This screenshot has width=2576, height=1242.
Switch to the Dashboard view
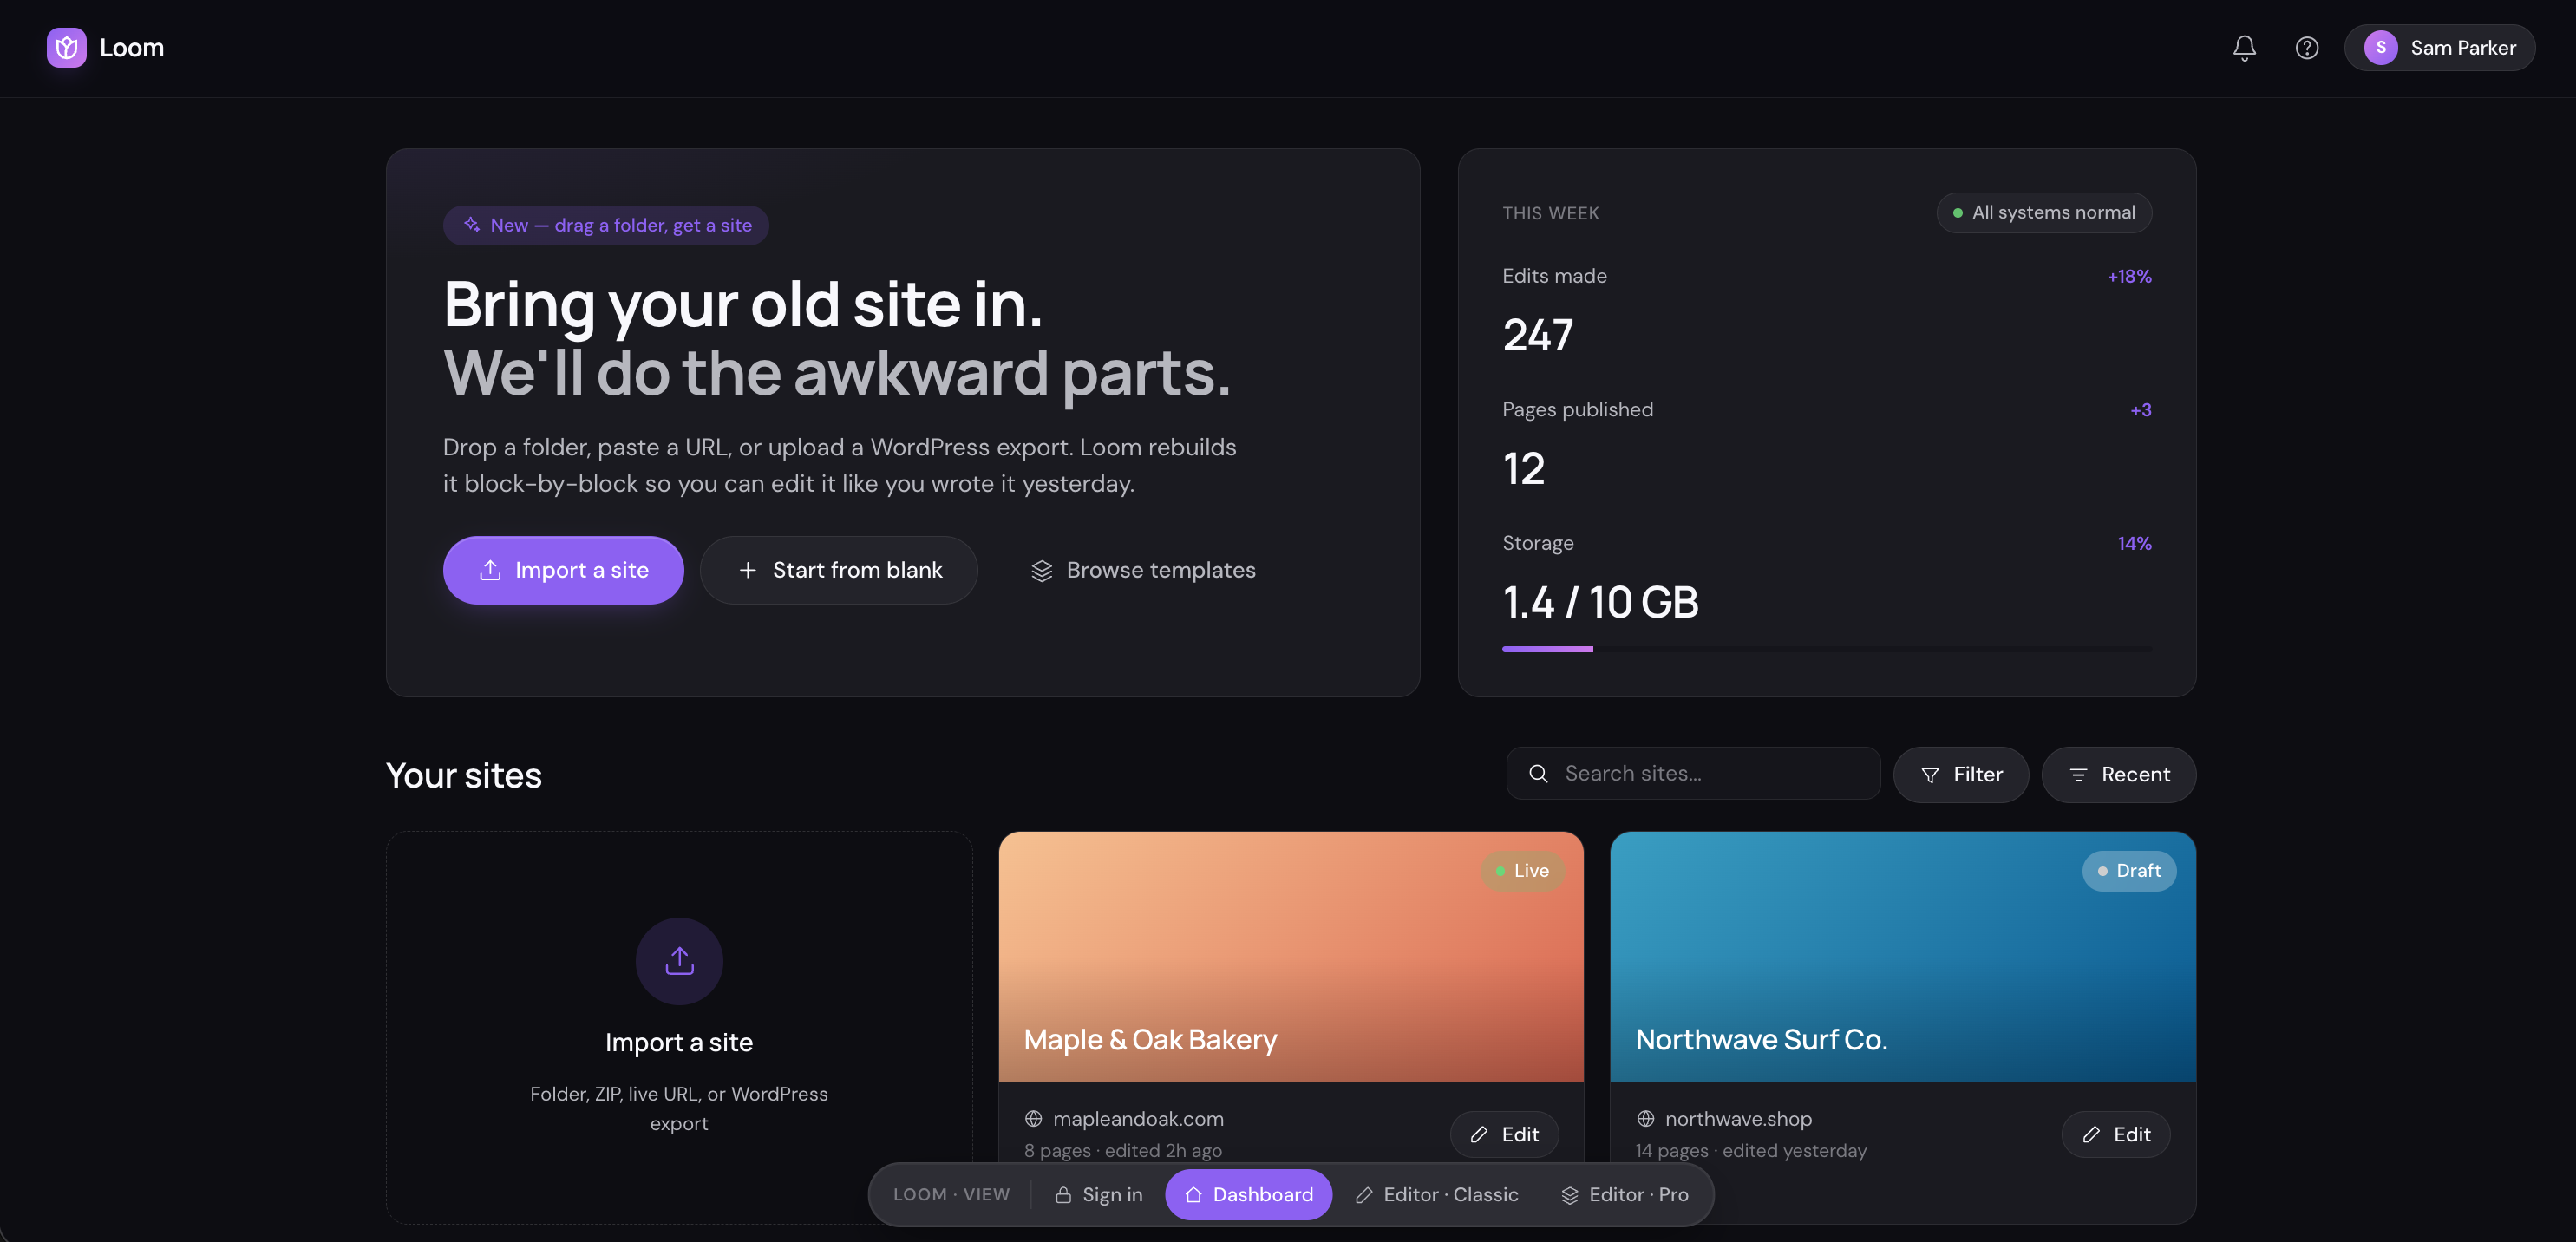1248,1195
